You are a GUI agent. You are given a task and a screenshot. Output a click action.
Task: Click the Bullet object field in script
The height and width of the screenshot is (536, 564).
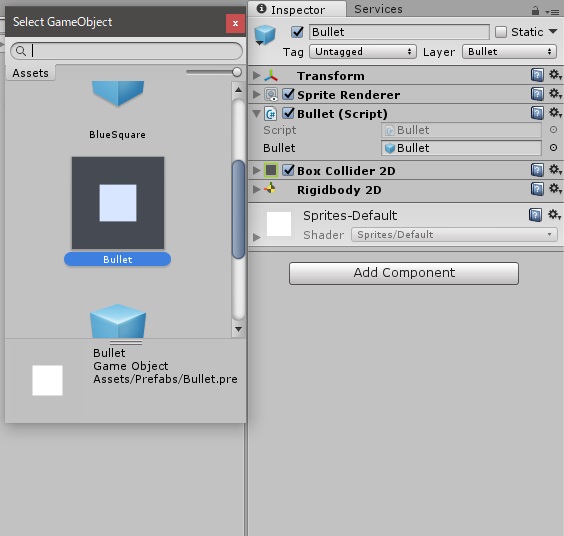(461, 148)
